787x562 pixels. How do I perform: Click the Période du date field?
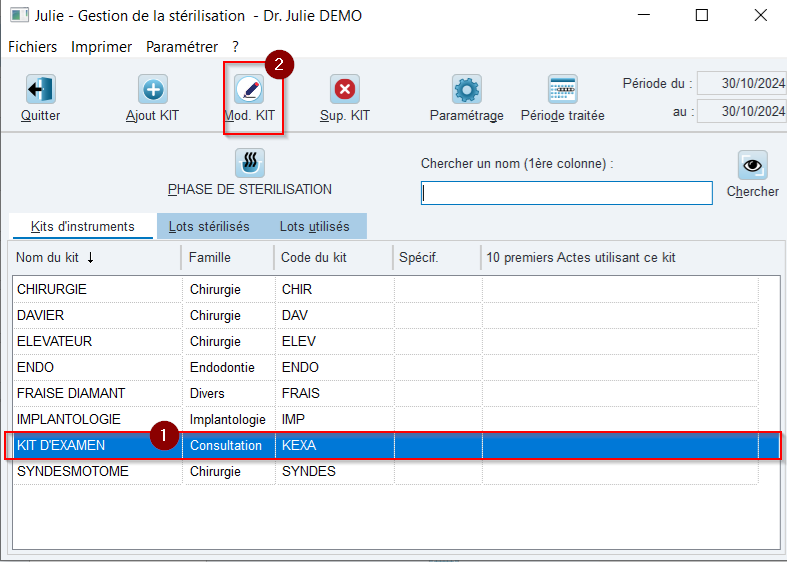point(742,83)
